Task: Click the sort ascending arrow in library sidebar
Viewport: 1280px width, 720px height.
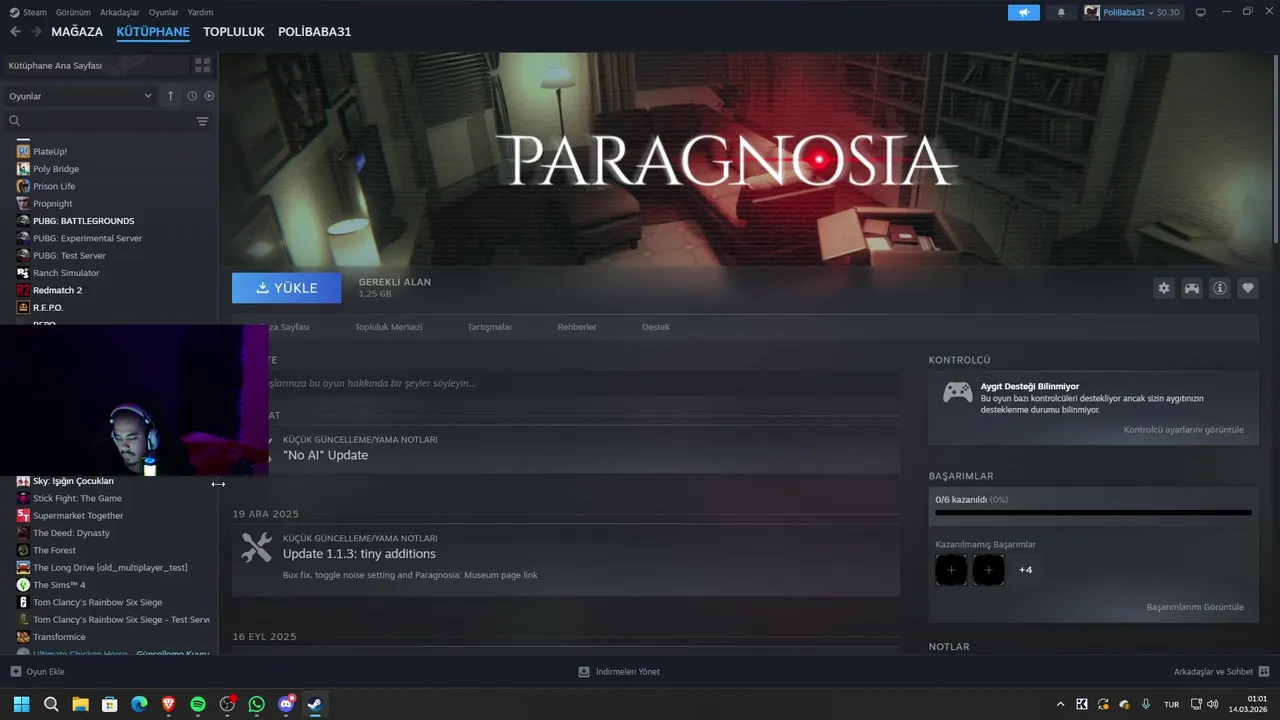Action: 170,96
